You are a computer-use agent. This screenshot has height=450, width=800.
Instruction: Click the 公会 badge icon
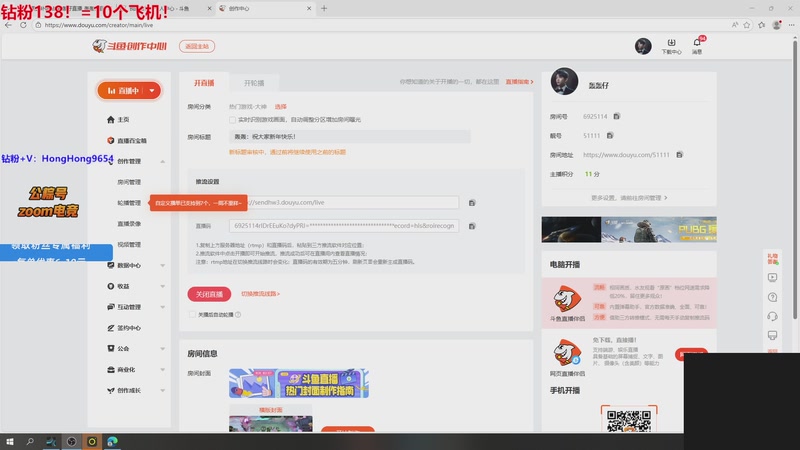[x=111, y=348]
